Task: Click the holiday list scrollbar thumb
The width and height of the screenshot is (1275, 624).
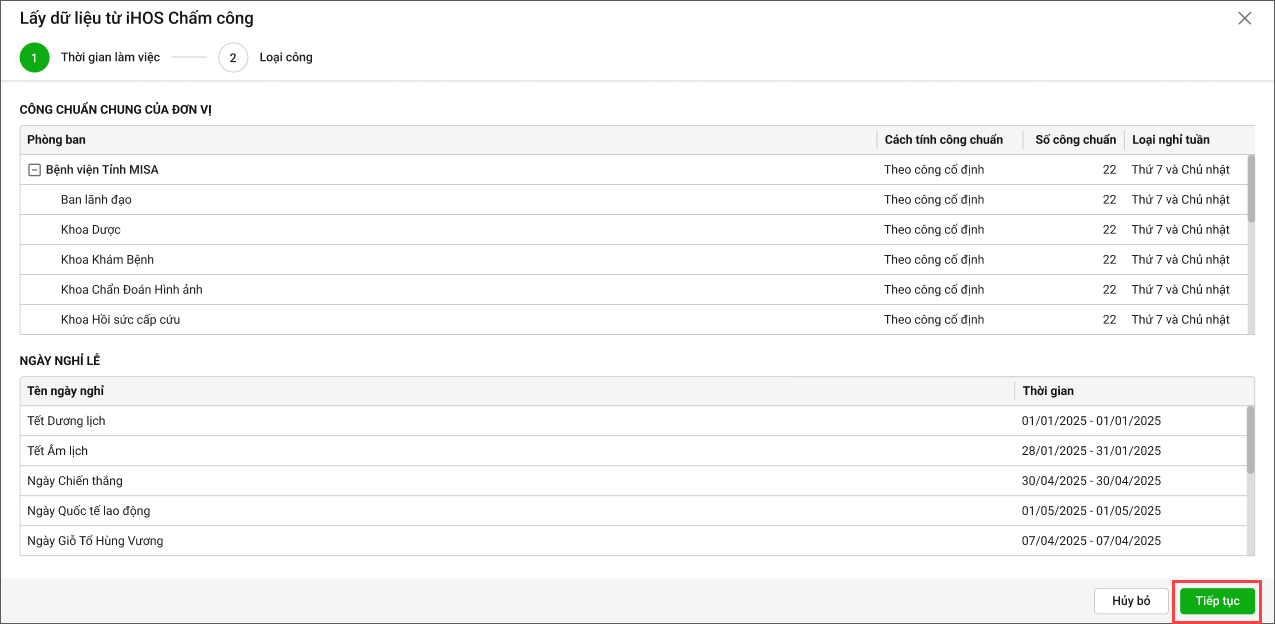Action: (1250, 439)
